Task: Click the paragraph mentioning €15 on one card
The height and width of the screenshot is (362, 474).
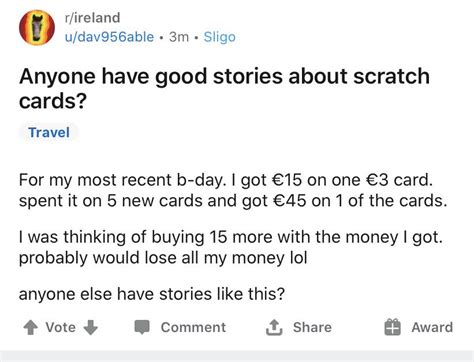Action: [x=233, y=190]
